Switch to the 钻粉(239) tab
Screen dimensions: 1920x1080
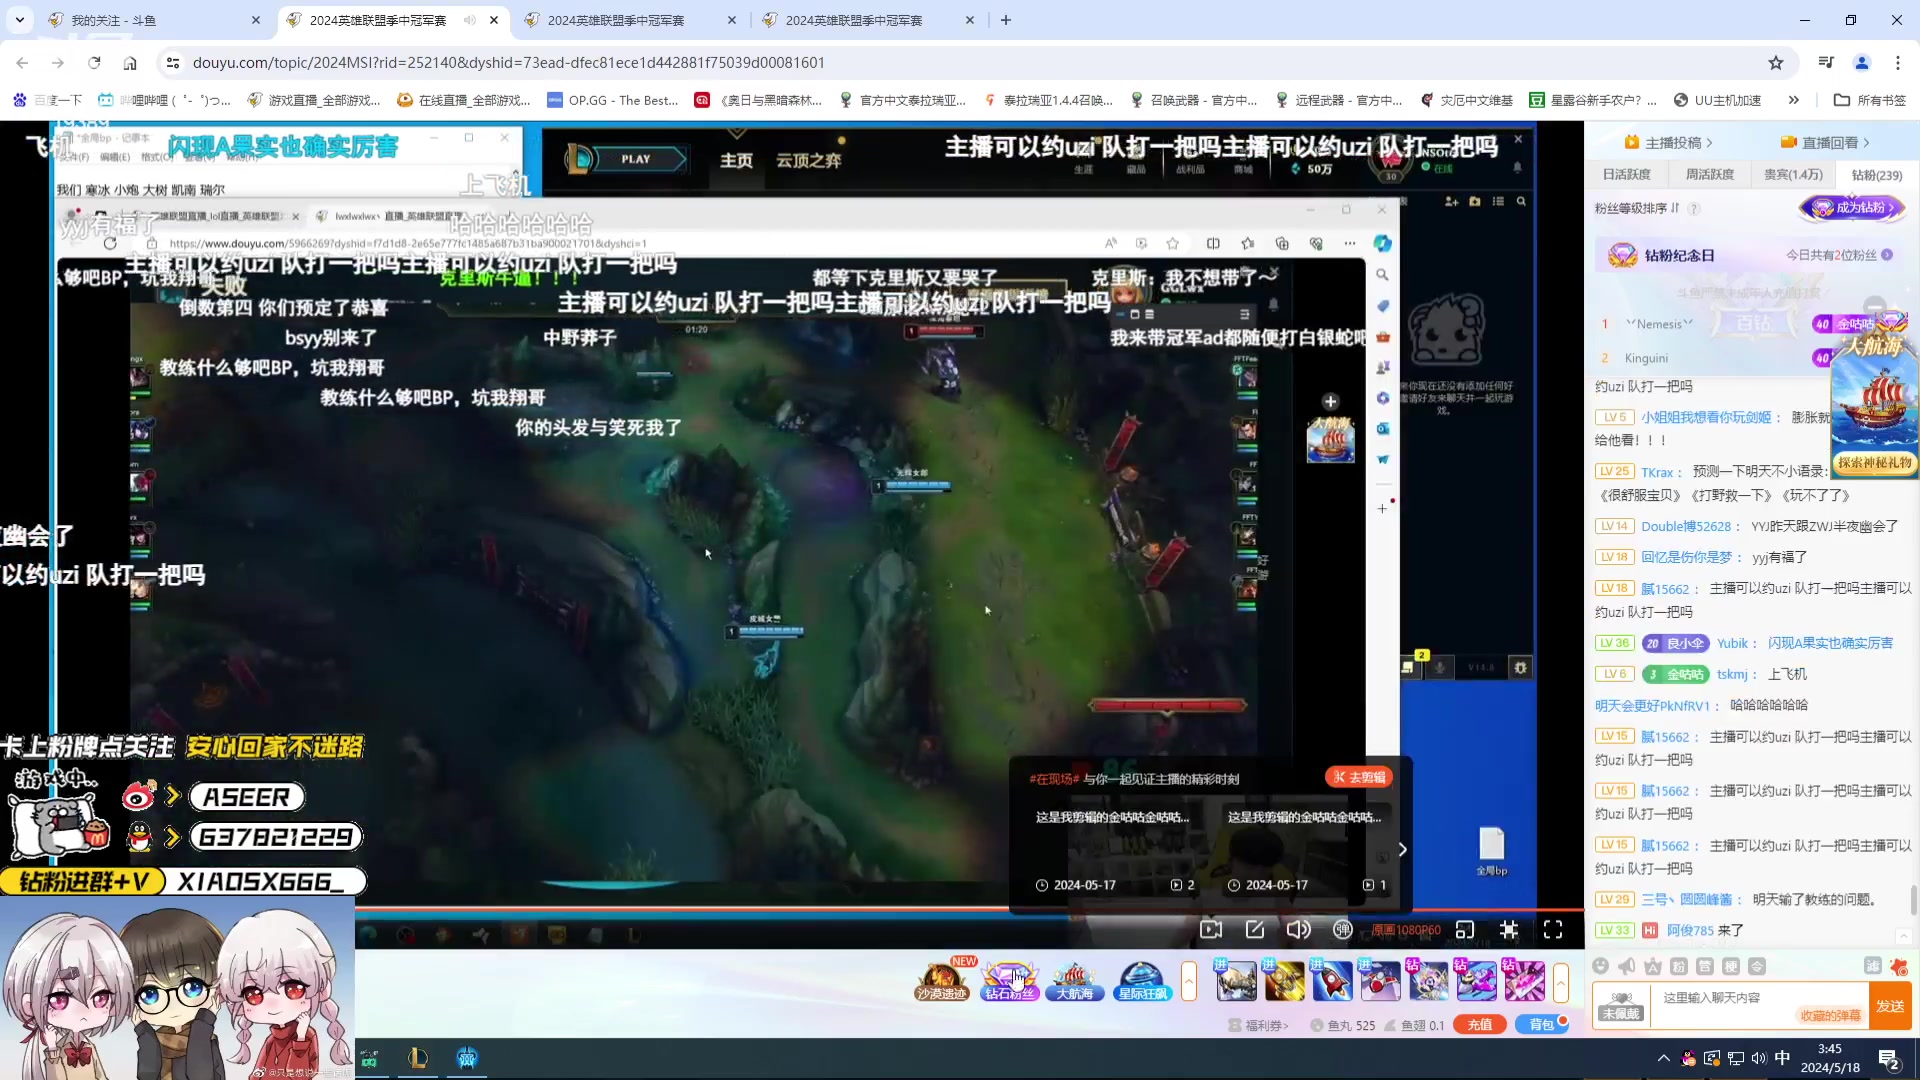1877,175
